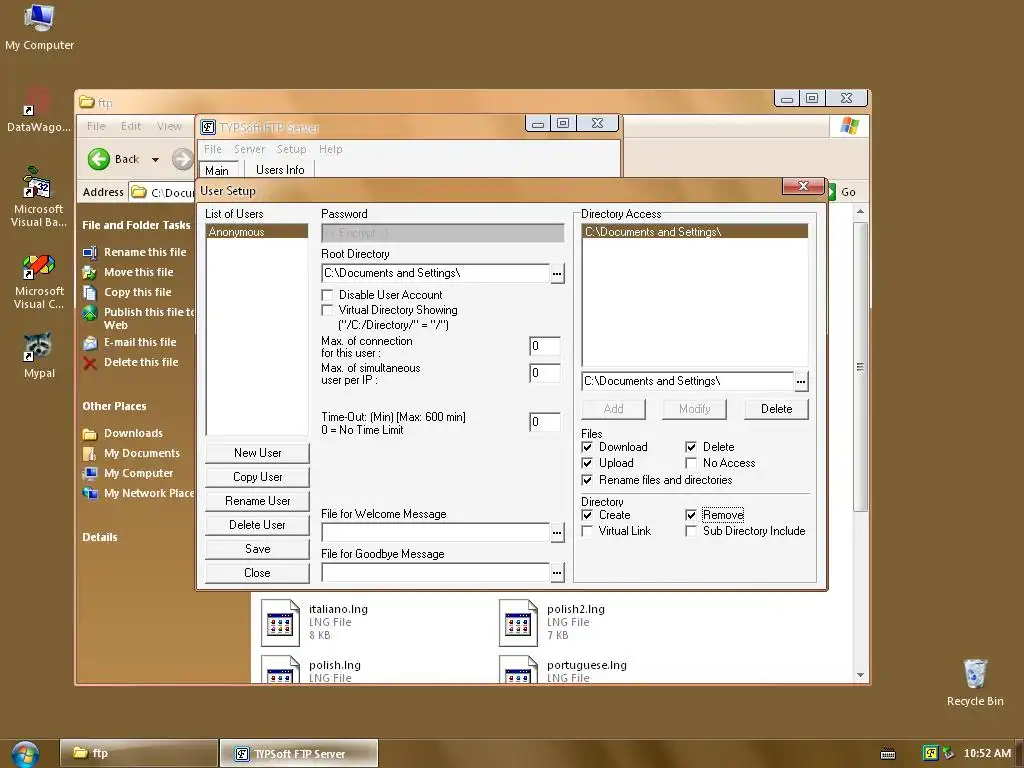Uncheck Directory Remove permission

(691, 515)
